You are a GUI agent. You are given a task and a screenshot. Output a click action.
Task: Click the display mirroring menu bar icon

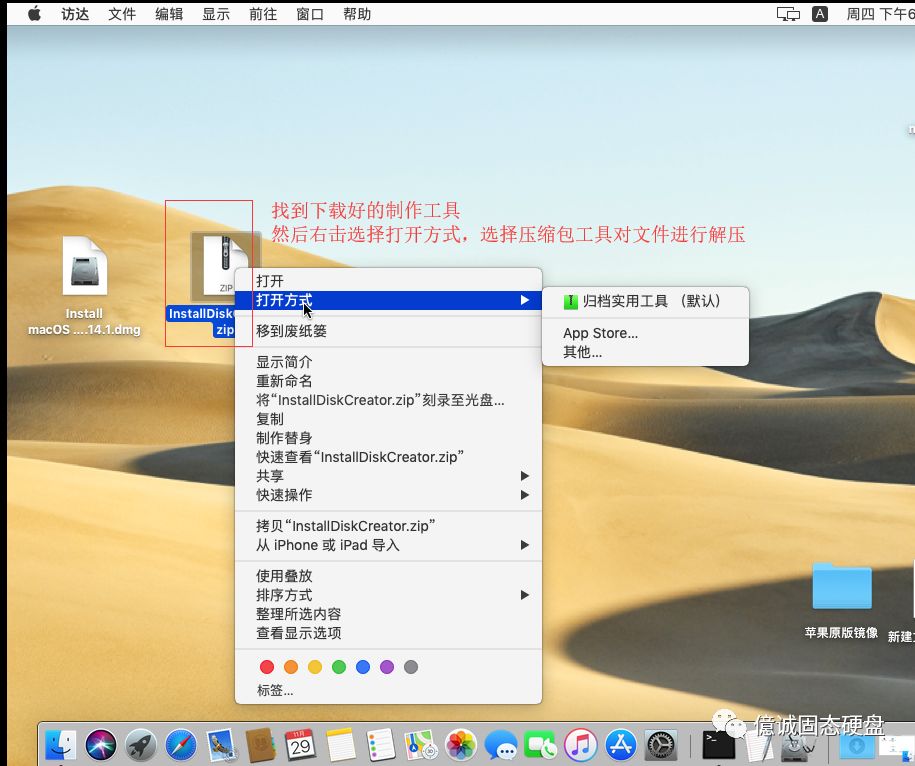click(x=788, y=14)
